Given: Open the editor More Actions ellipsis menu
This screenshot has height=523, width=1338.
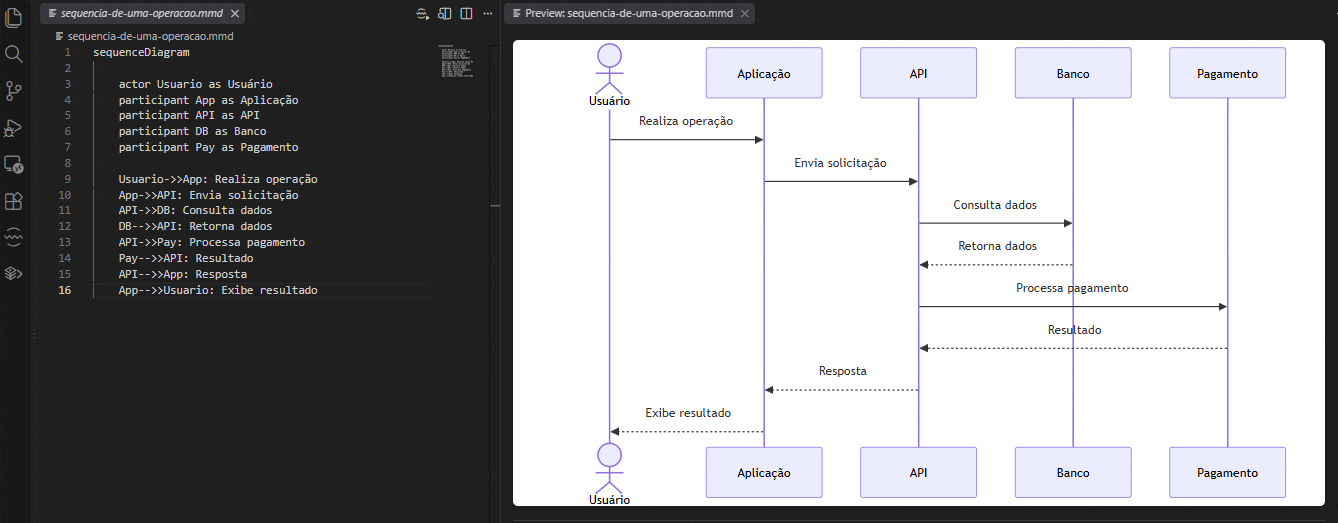Looking at the screenshot, I should tap(488, 14).
